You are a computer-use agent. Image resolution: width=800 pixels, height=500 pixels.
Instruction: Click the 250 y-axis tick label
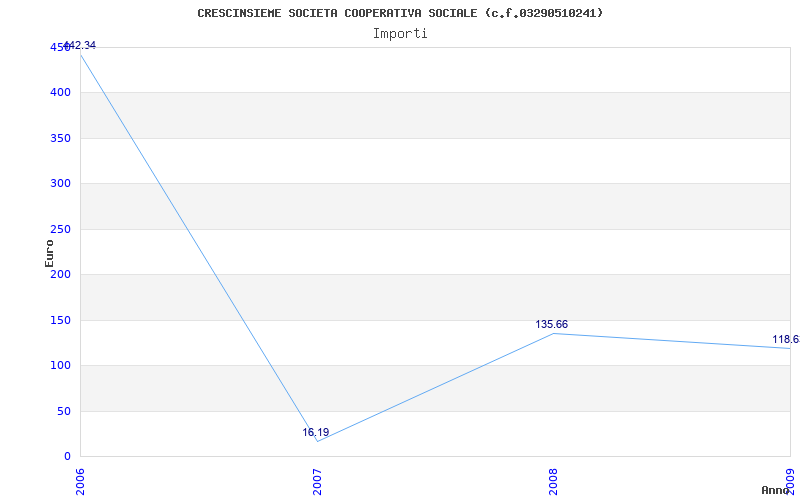[60, 229]
